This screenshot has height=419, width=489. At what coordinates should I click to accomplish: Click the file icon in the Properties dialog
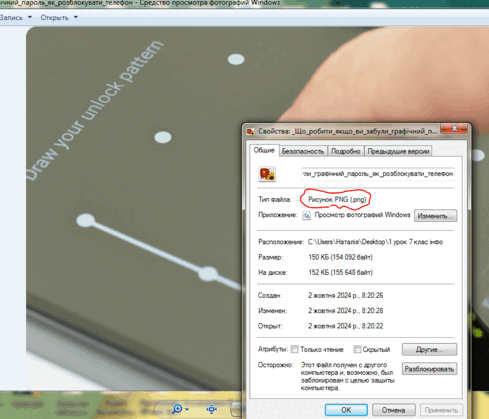(267, 174)
